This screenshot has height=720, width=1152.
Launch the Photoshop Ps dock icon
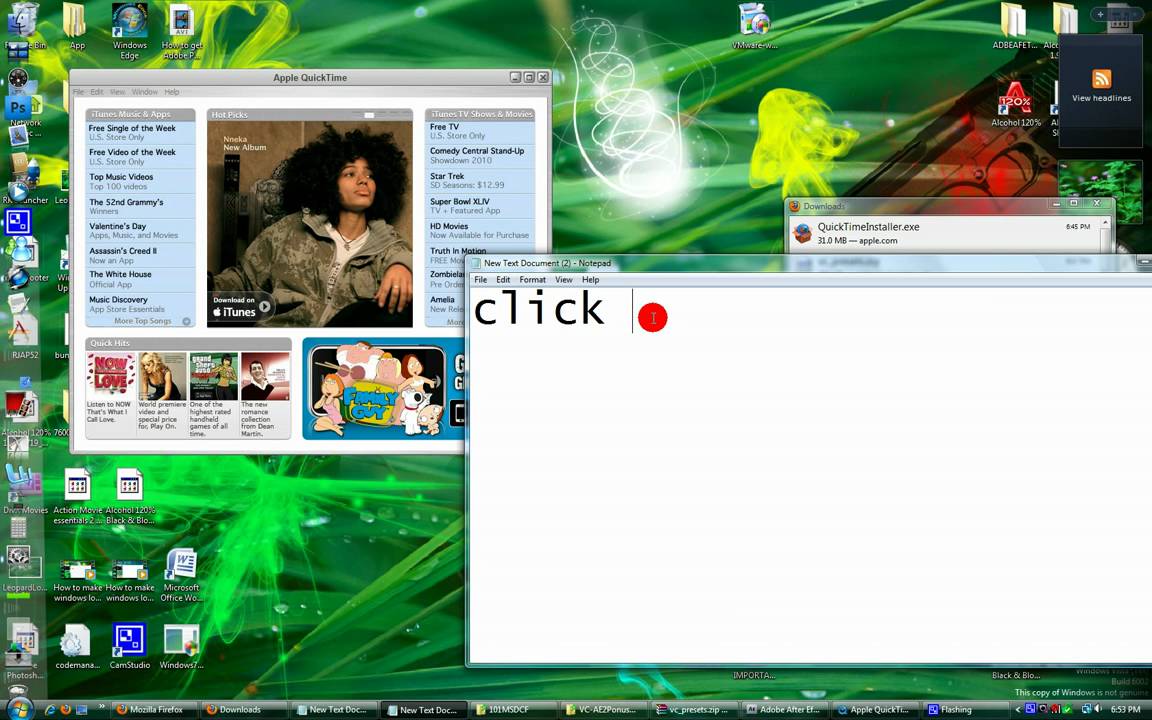pyautogui.click(x=18, y=107)
